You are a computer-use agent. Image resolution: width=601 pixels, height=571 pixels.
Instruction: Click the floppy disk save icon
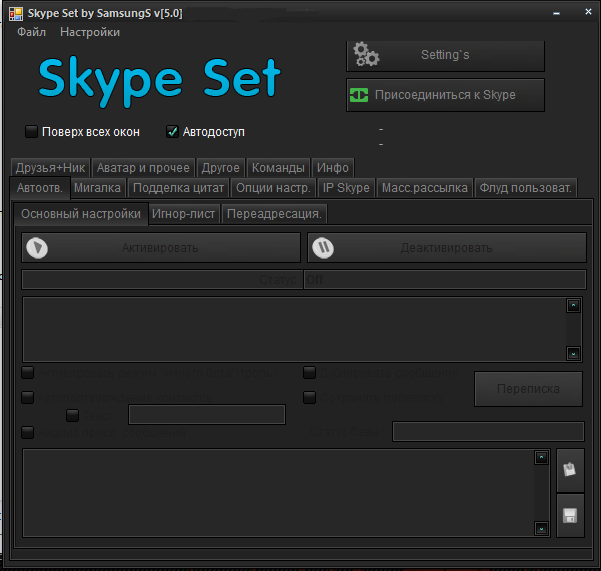(570, 515)
